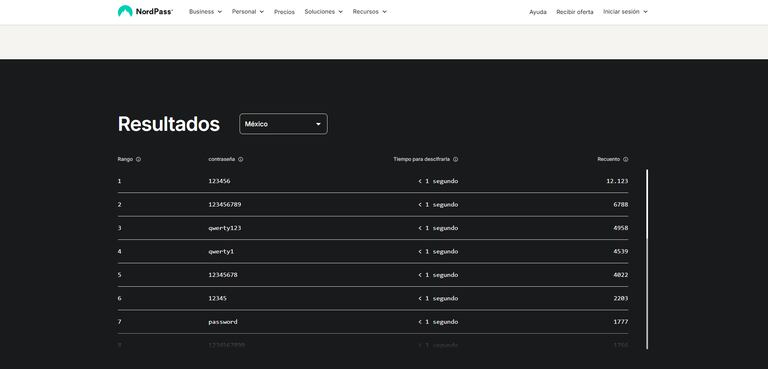Click the count 6788

[621, 204]
